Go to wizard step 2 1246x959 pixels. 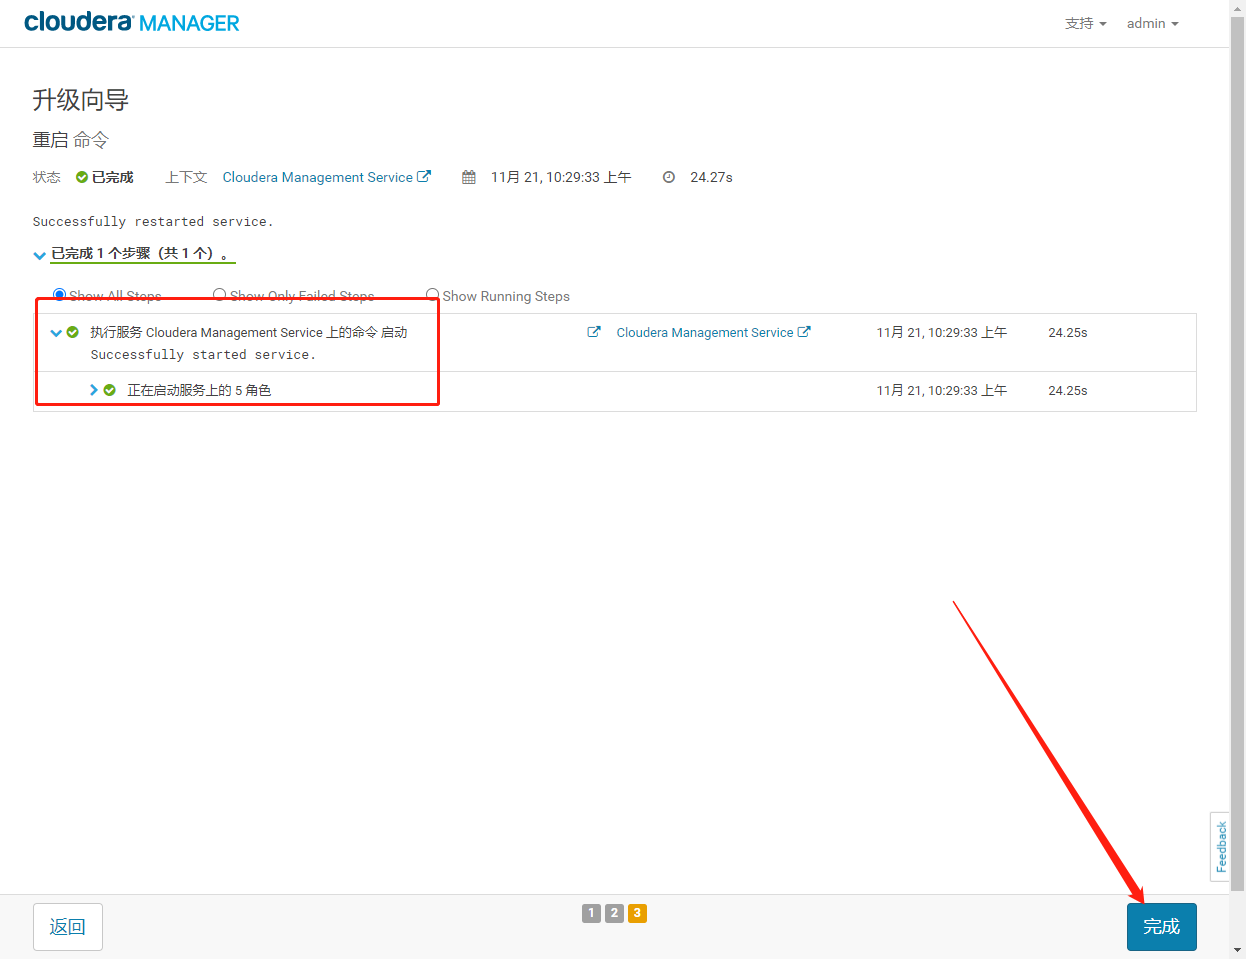tap(614, 913)
